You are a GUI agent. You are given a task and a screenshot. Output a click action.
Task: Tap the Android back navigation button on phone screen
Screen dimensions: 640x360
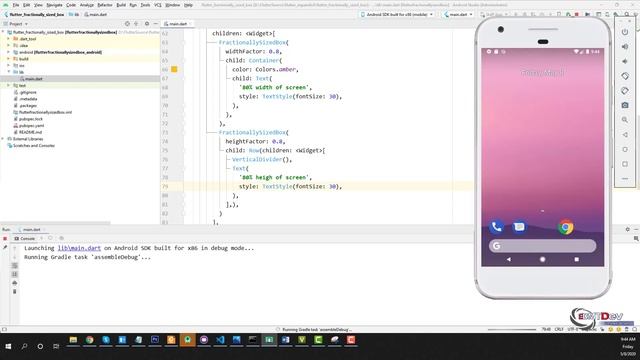point(509,259)
